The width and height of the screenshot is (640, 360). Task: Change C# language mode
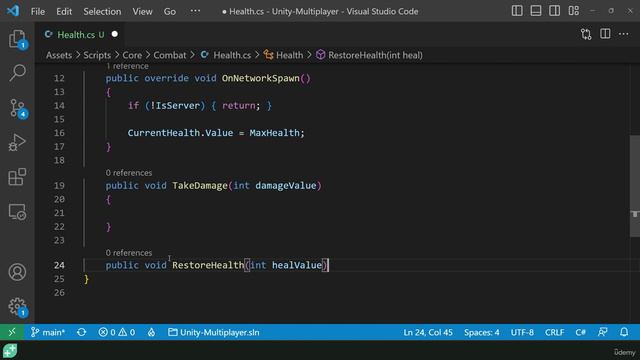pyautogui.click(x=580, y=332)
